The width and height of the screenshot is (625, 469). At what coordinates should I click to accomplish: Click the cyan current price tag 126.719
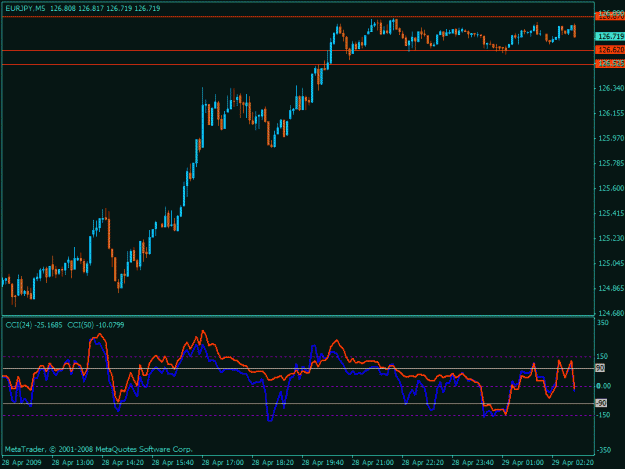pyautogui.click(x=610, y=37)
